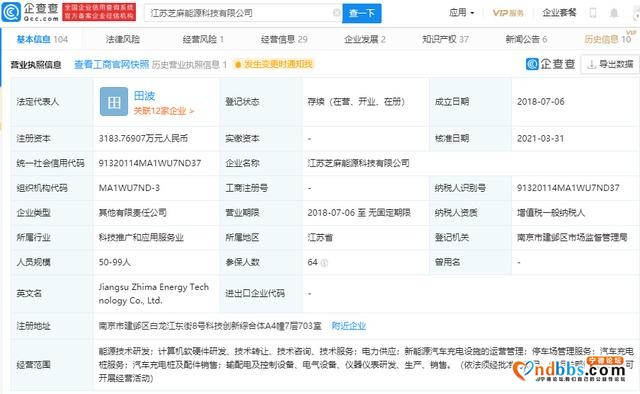Select 南京市建邺区市场监督管理局 registration authority
640x394 pixels.
(x=572, y=238)
